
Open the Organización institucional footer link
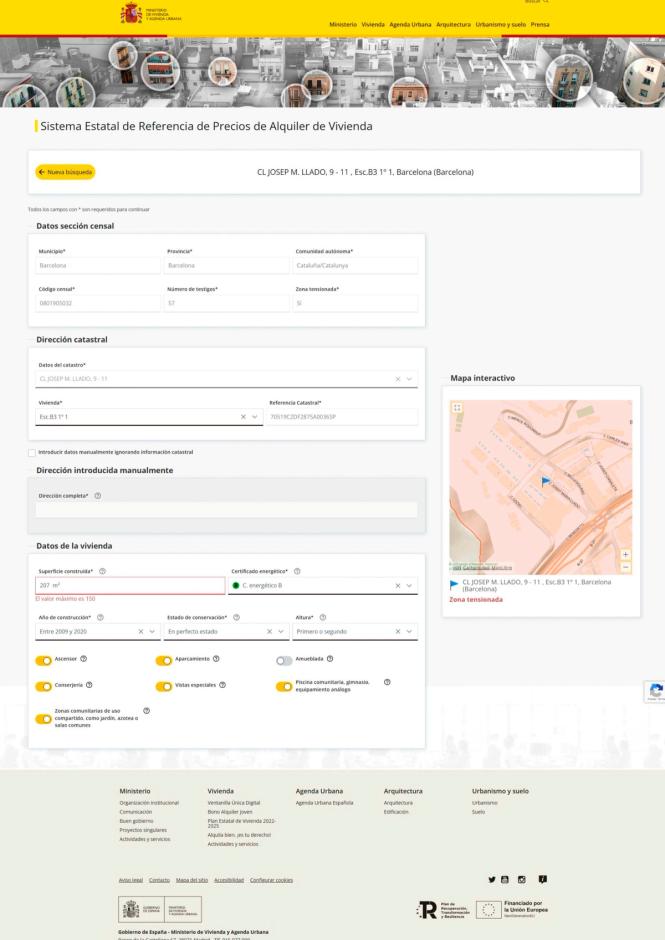tap(149, 803)
